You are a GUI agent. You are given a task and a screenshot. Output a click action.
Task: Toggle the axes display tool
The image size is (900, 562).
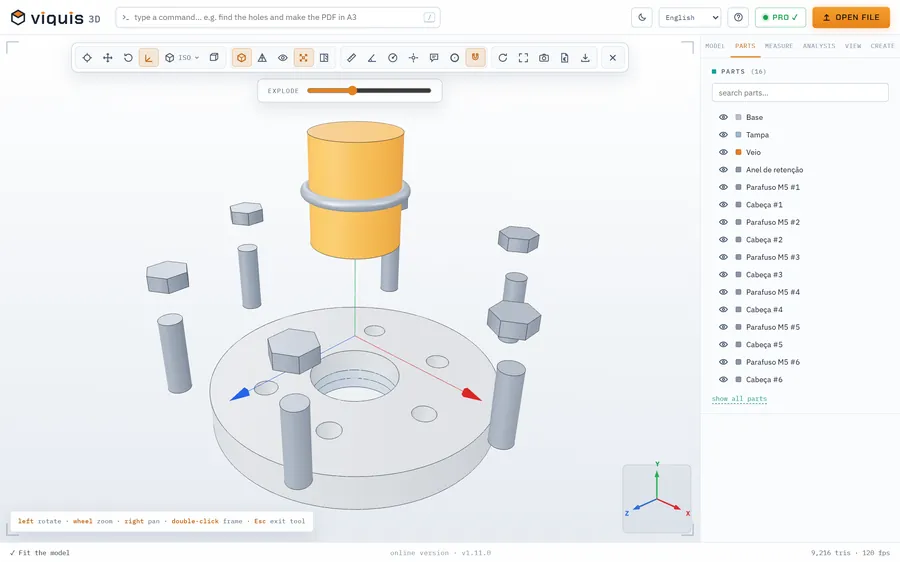tap(149, 57)
